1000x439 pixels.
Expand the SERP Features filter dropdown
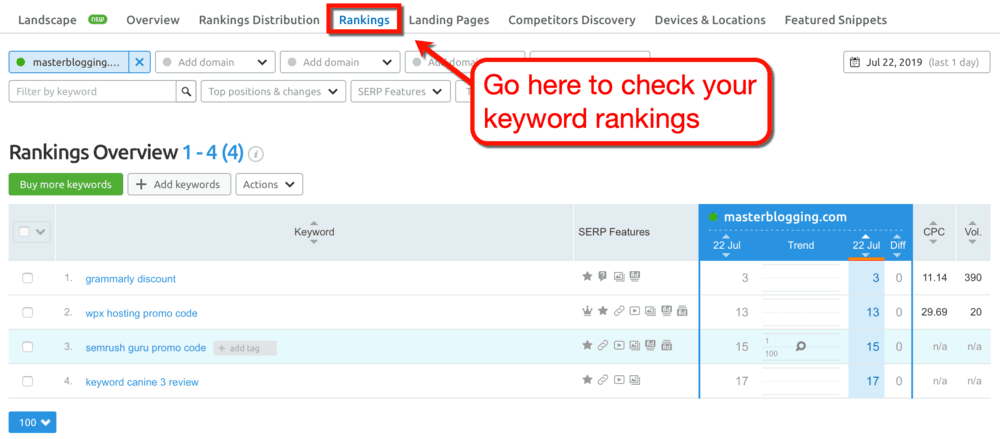400,91
